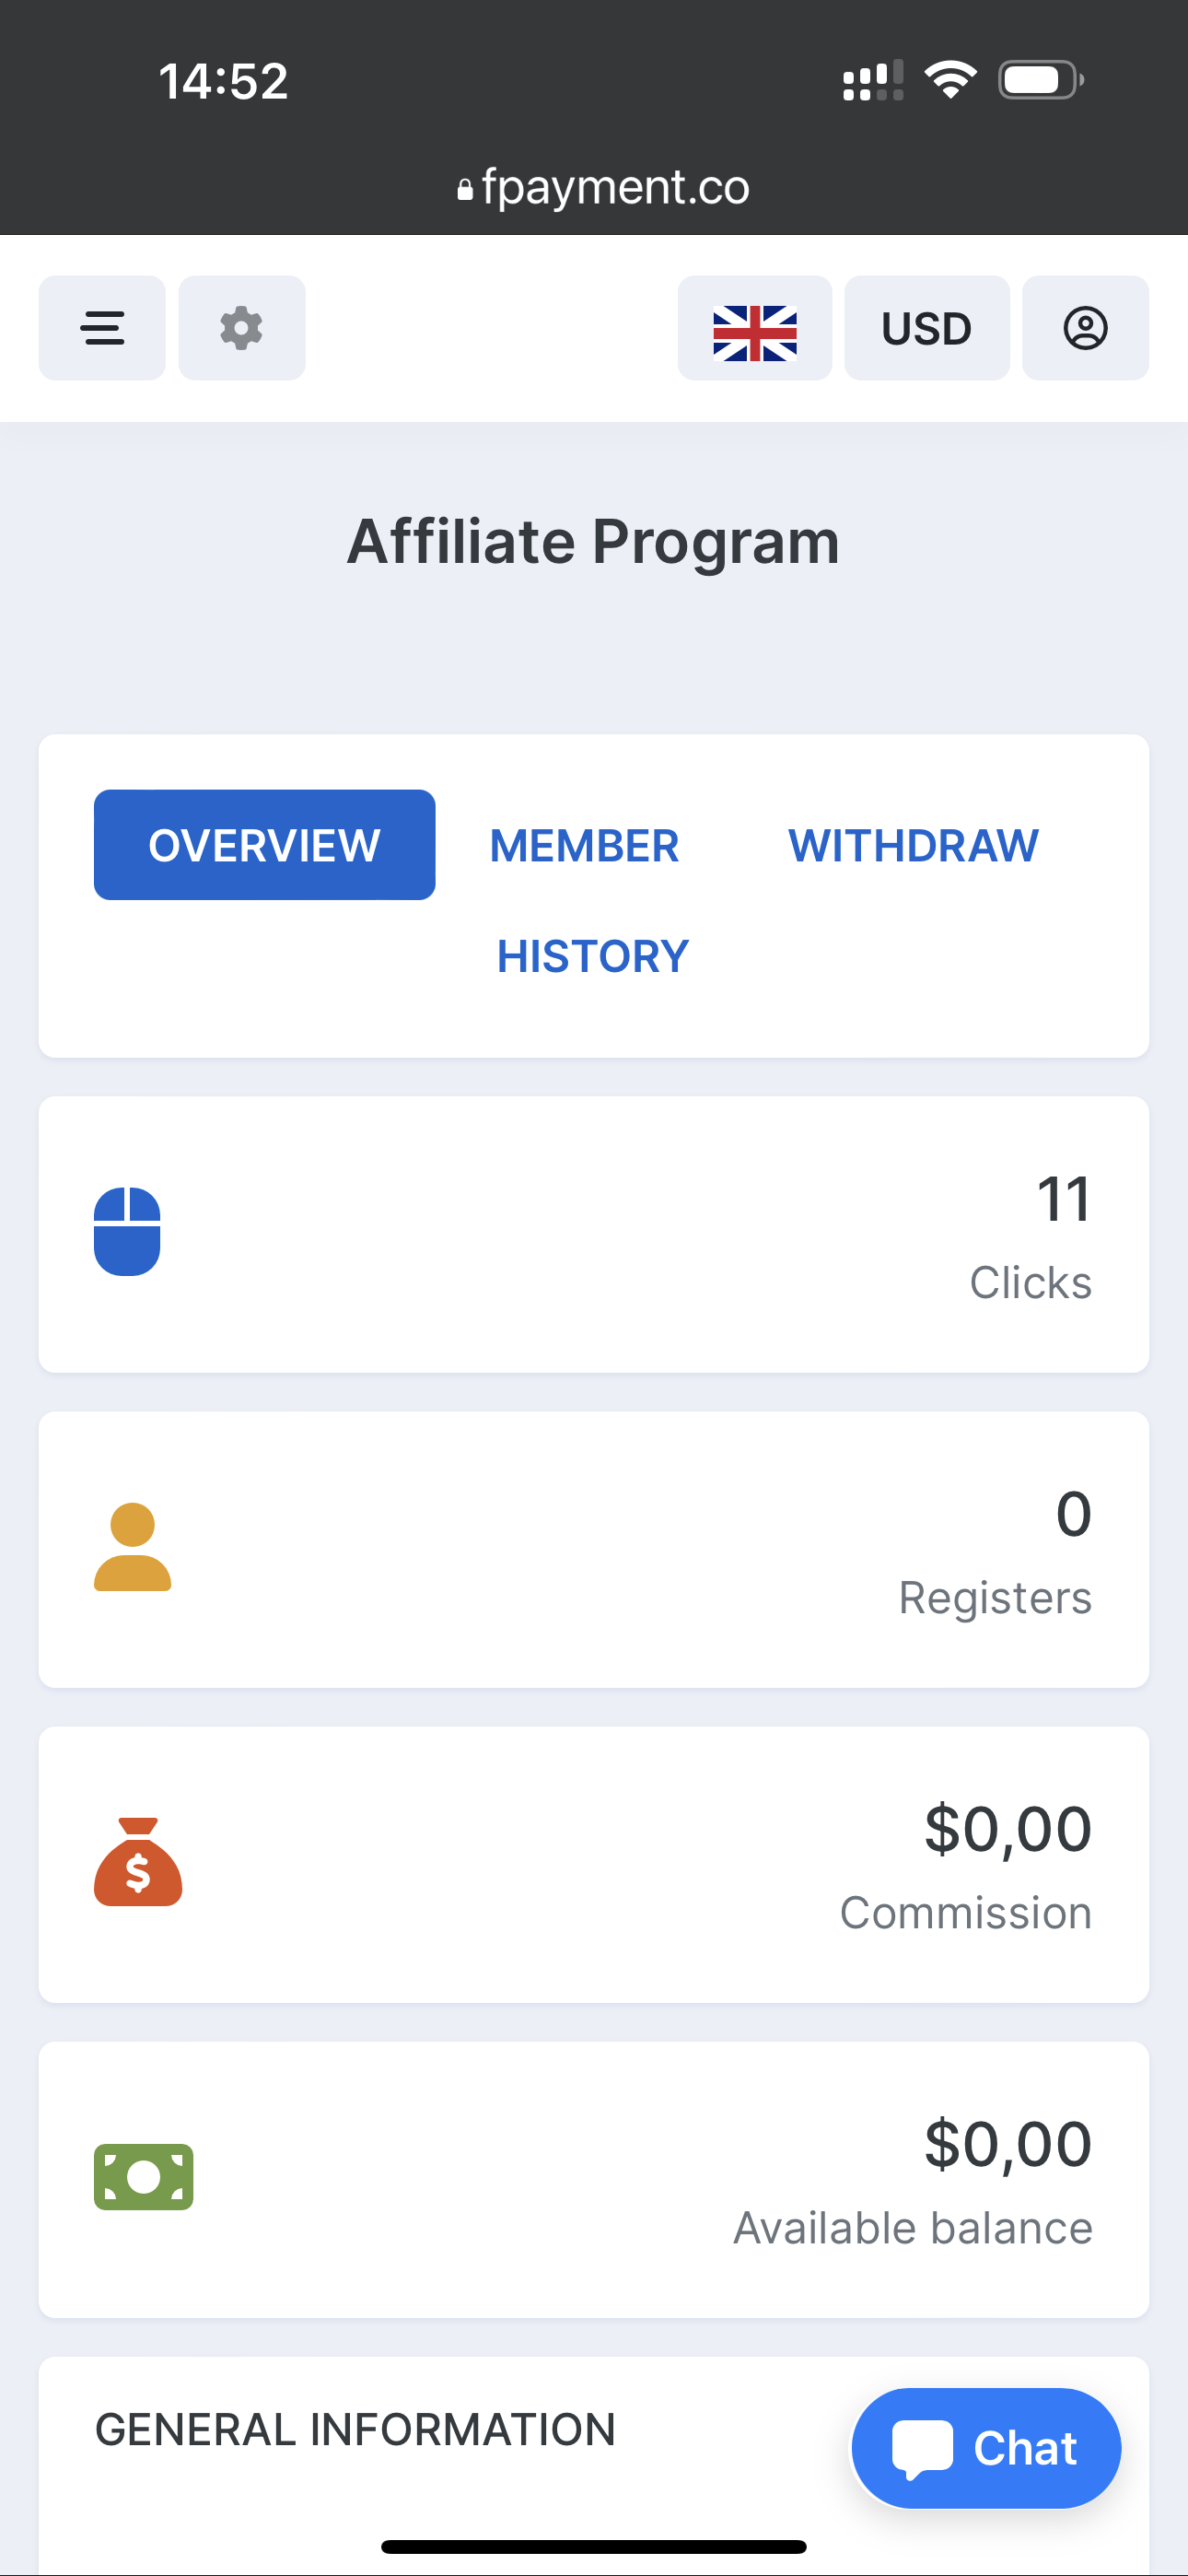Open the settings gear icon
The width and height of the screenshot is (1188, 2576).
click(242, 328)
